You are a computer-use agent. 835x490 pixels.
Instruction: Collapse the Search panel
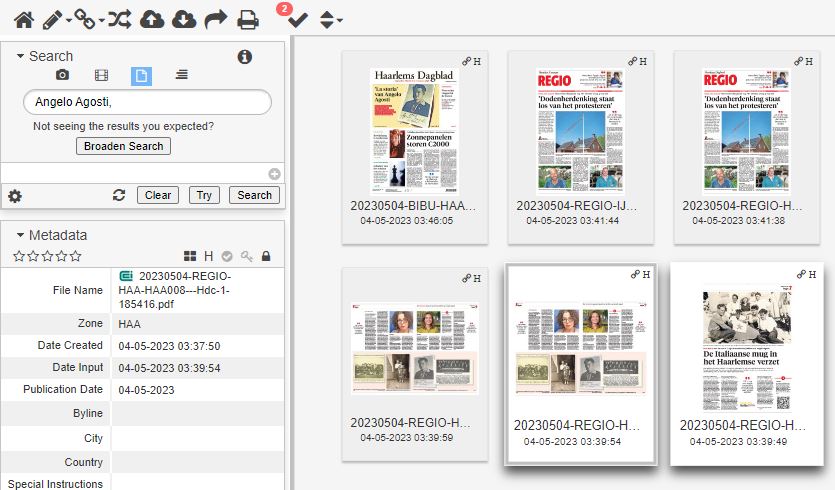(20, 57)
